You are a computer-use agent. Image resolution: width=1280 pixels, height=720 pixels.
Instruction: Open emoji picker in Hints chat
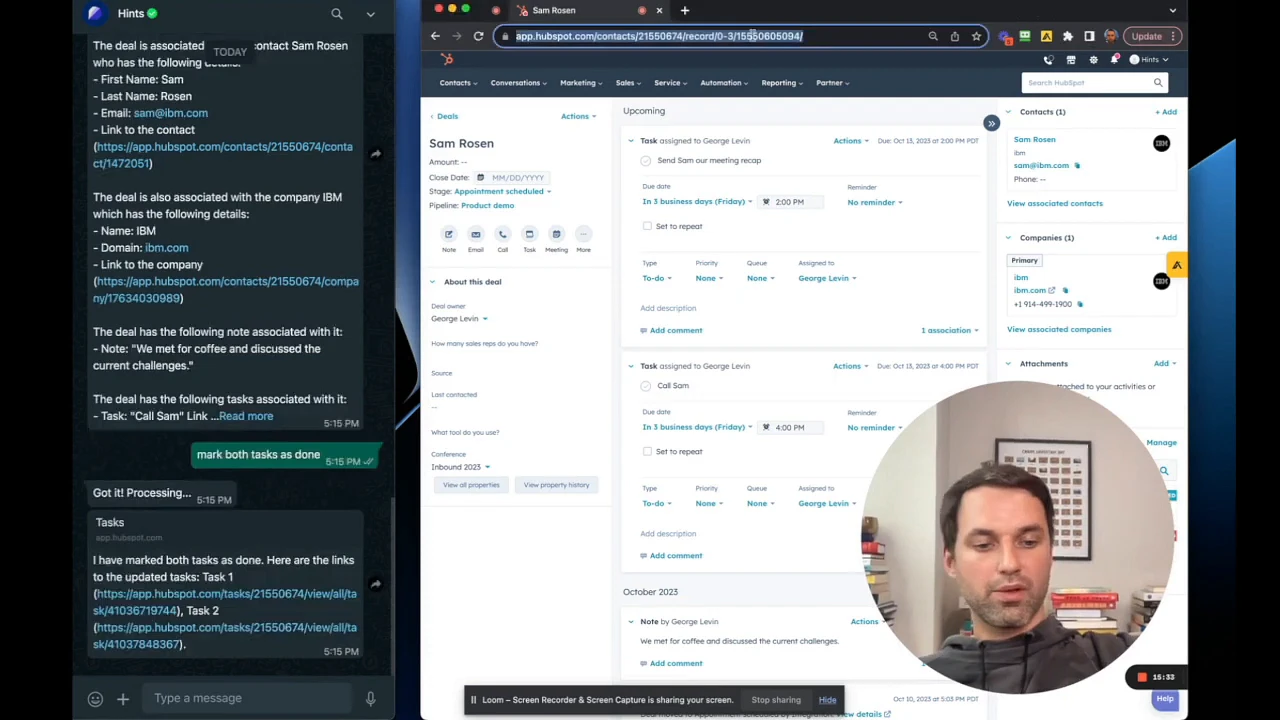click(95, 699)
